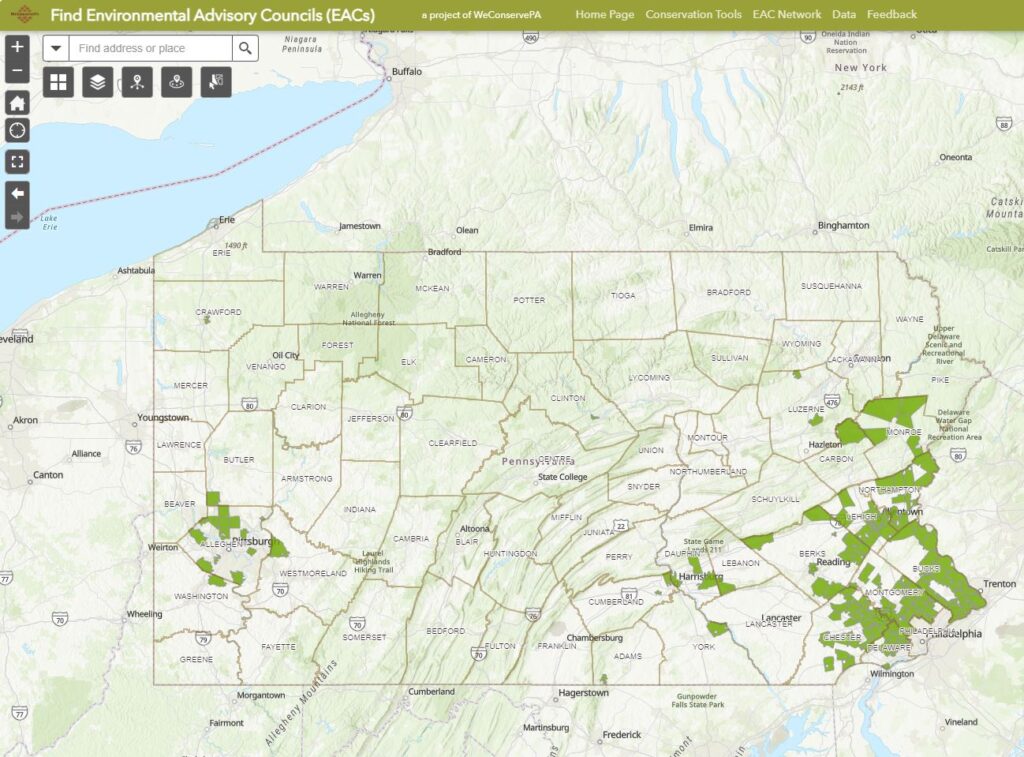The height and width of the screenshot is (757, 1024).
Task: Open the Conservation Tools menu
Action: 692,14
